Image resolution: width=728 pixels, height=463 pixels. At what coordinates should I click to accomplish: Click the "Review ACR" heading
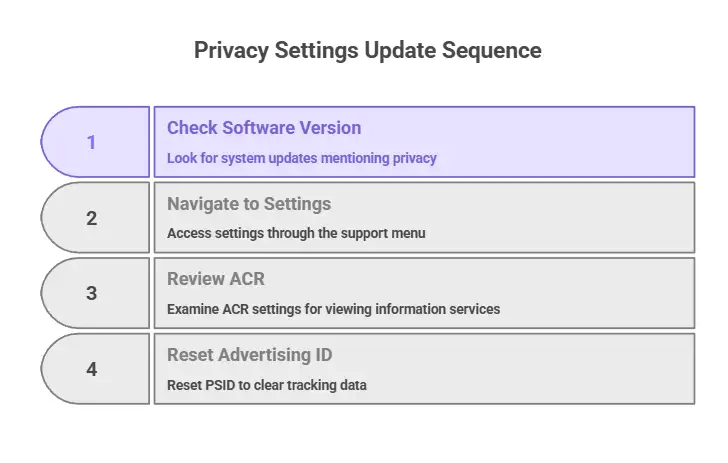[x=214, y=279]
